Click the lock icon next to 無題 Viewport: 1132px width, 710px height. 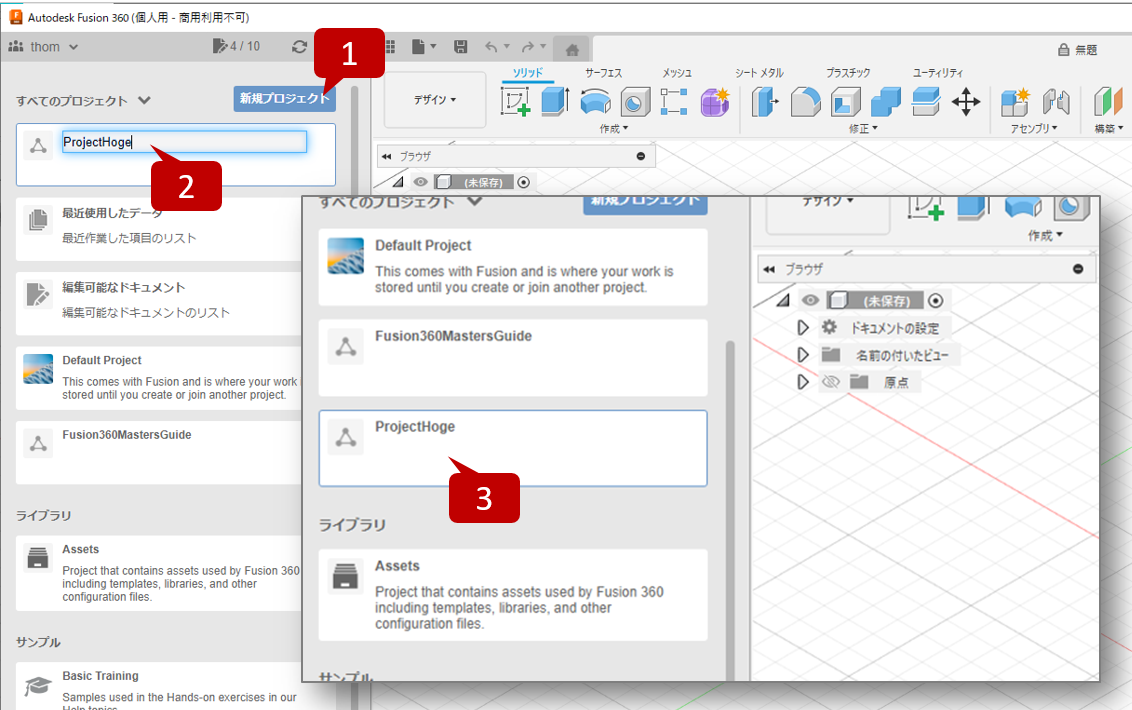[1063, 50]
